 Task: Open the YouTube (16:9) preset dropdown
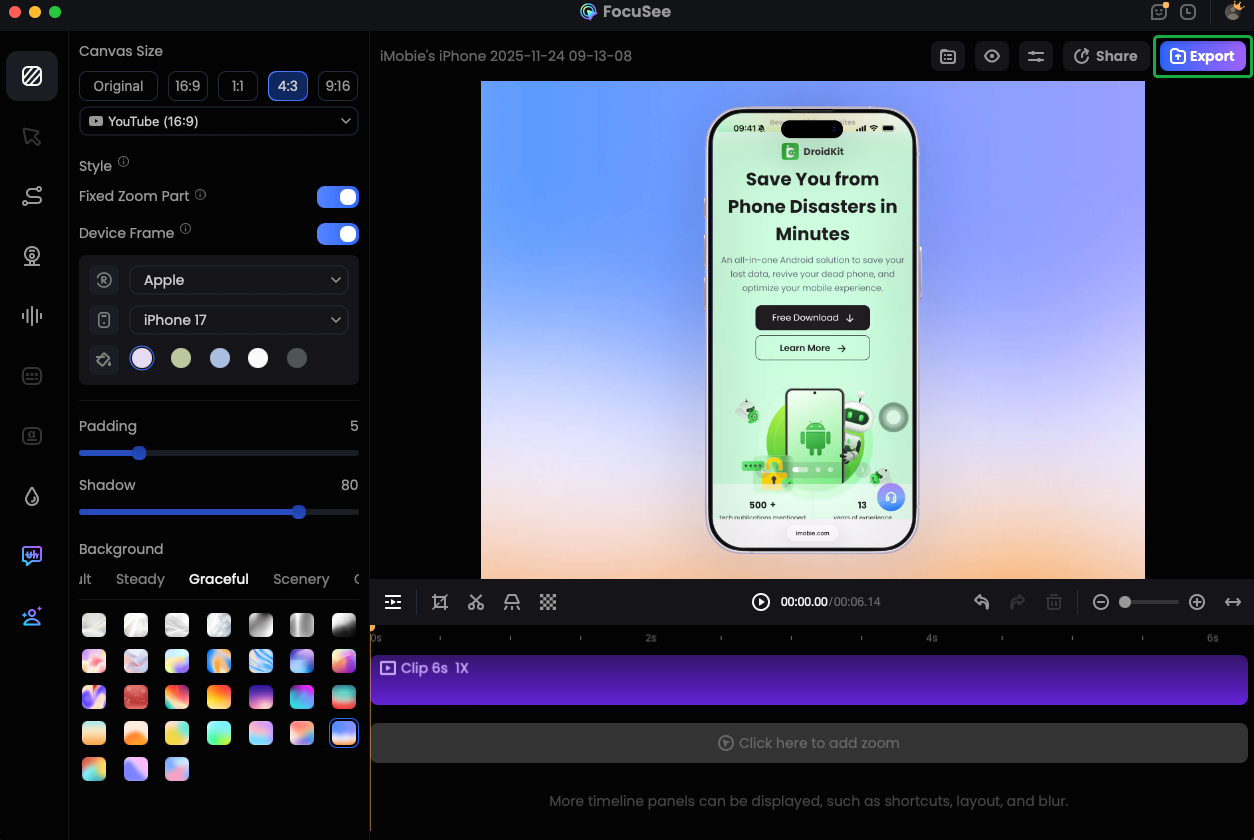218,121
